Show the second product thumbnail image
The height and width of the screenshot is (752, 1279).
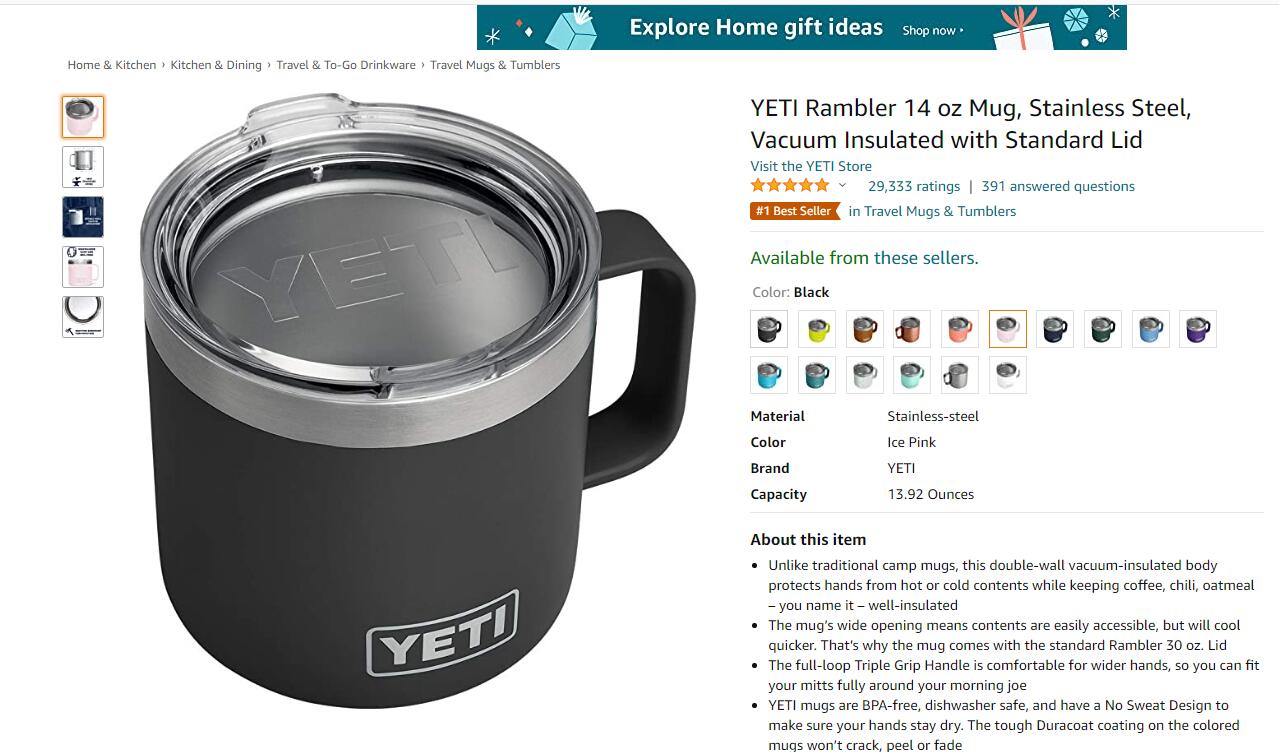[83, 167]
